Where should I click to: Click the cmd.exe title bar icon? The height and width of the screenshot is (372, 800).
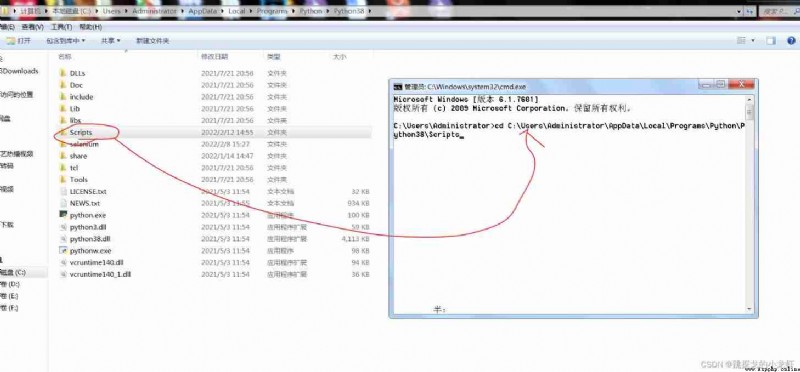398,87
